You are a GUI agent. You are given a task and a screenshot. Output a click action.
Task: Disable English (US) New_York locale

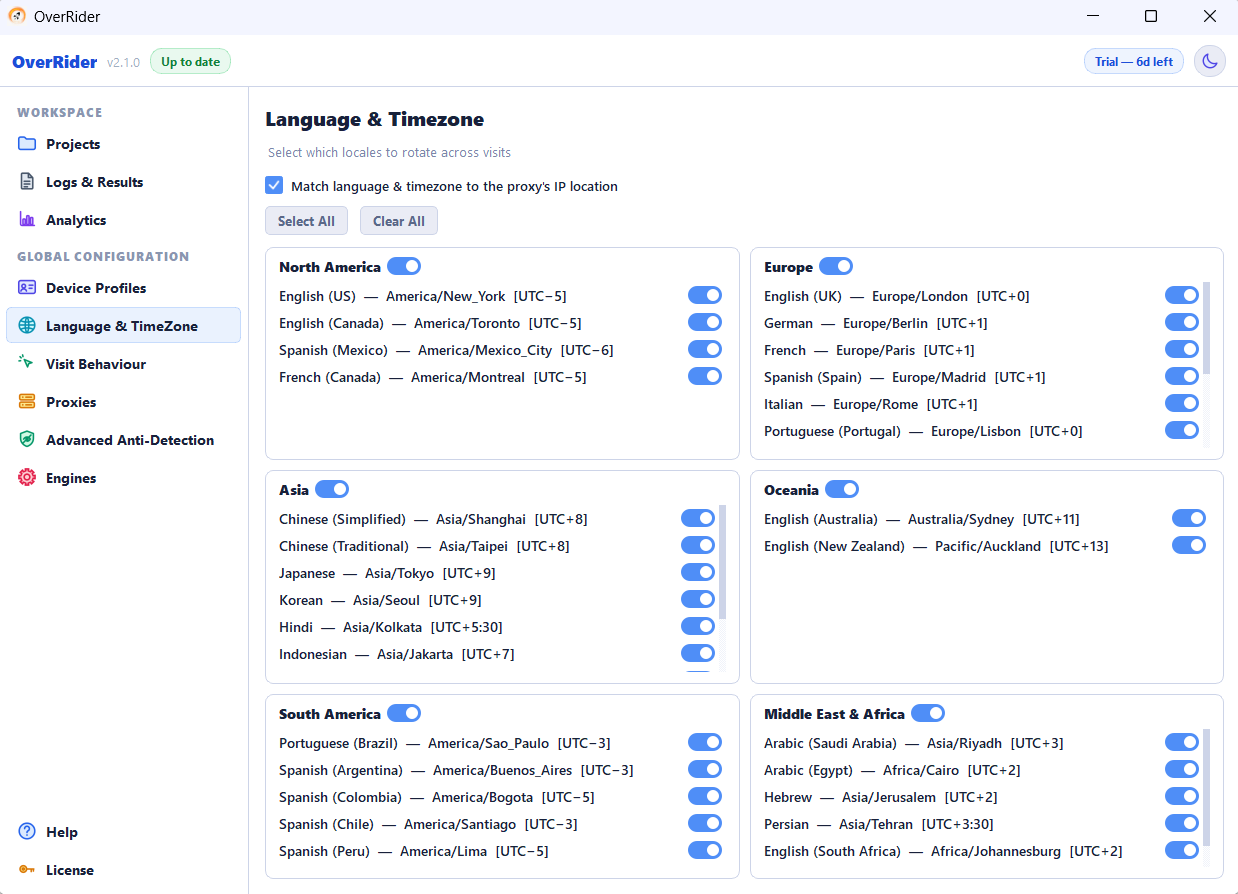pos(705,295)
